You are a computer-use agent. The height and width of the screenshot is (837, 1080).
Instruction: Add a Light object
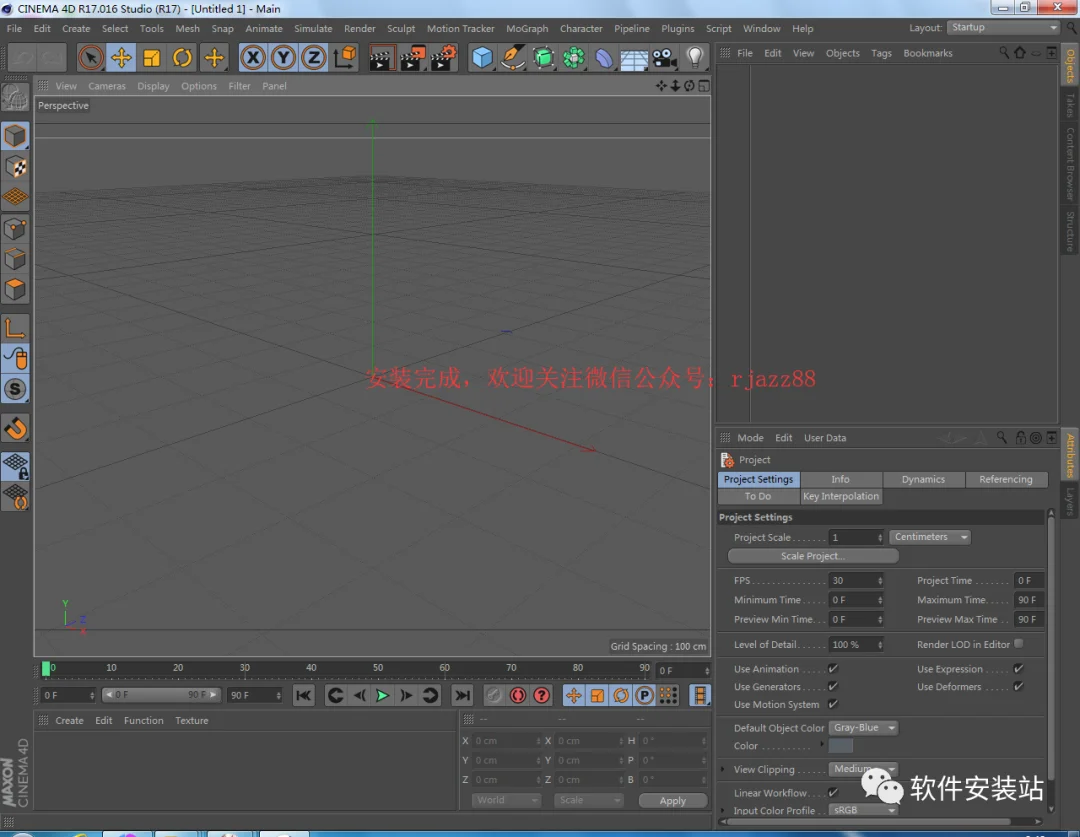(x=695, y=58)
